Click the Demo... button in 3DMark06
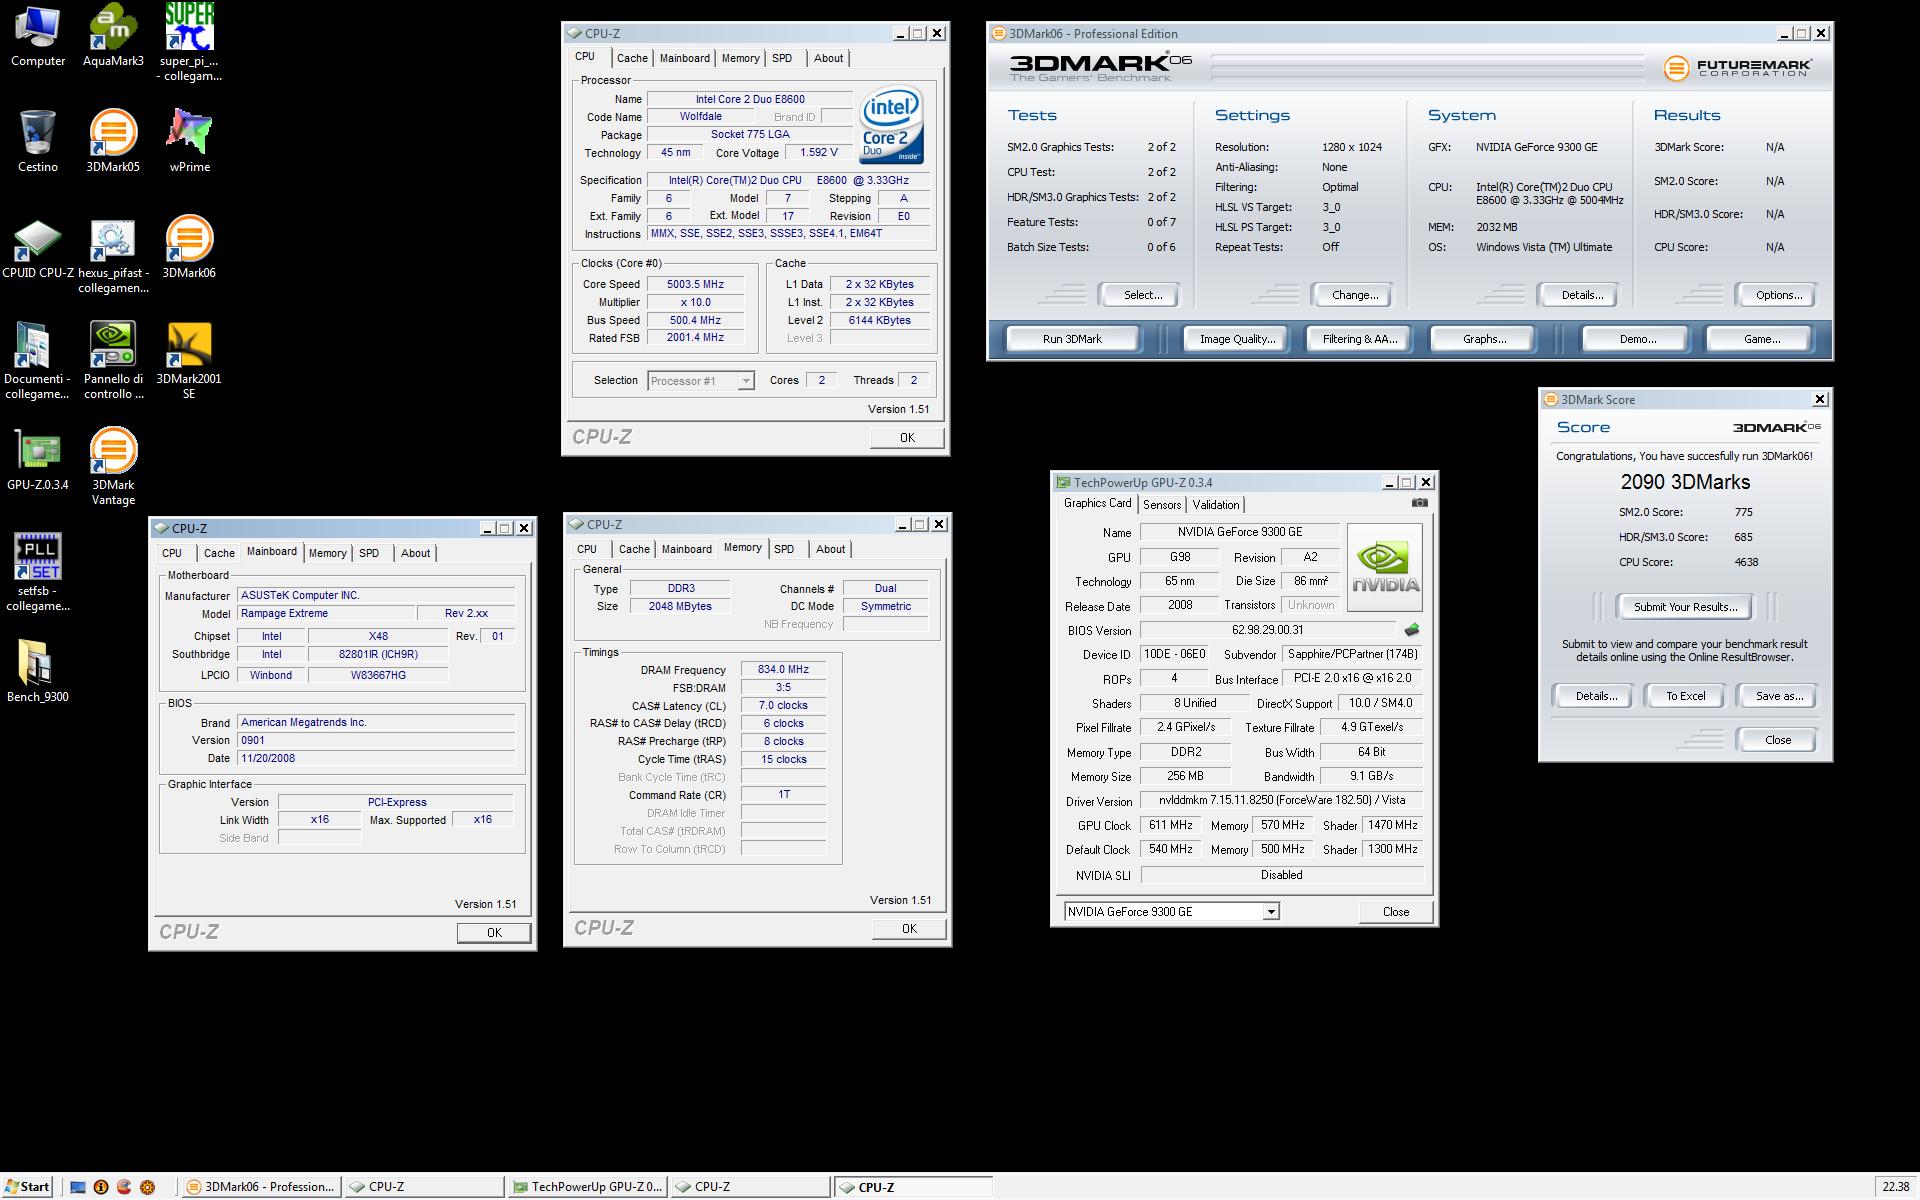Viewport: 1920px width, 1200px height. (1637, 339)
